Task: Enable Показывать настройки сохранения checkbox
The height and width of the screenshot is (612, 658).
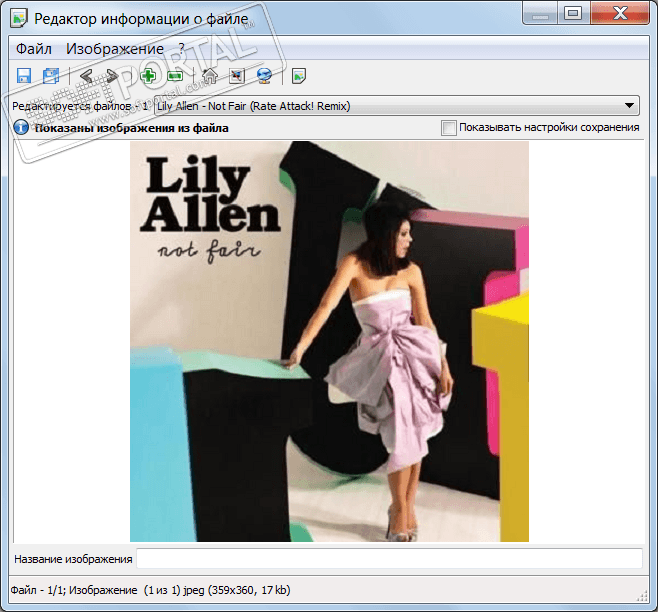Action: tap(449, 128)
